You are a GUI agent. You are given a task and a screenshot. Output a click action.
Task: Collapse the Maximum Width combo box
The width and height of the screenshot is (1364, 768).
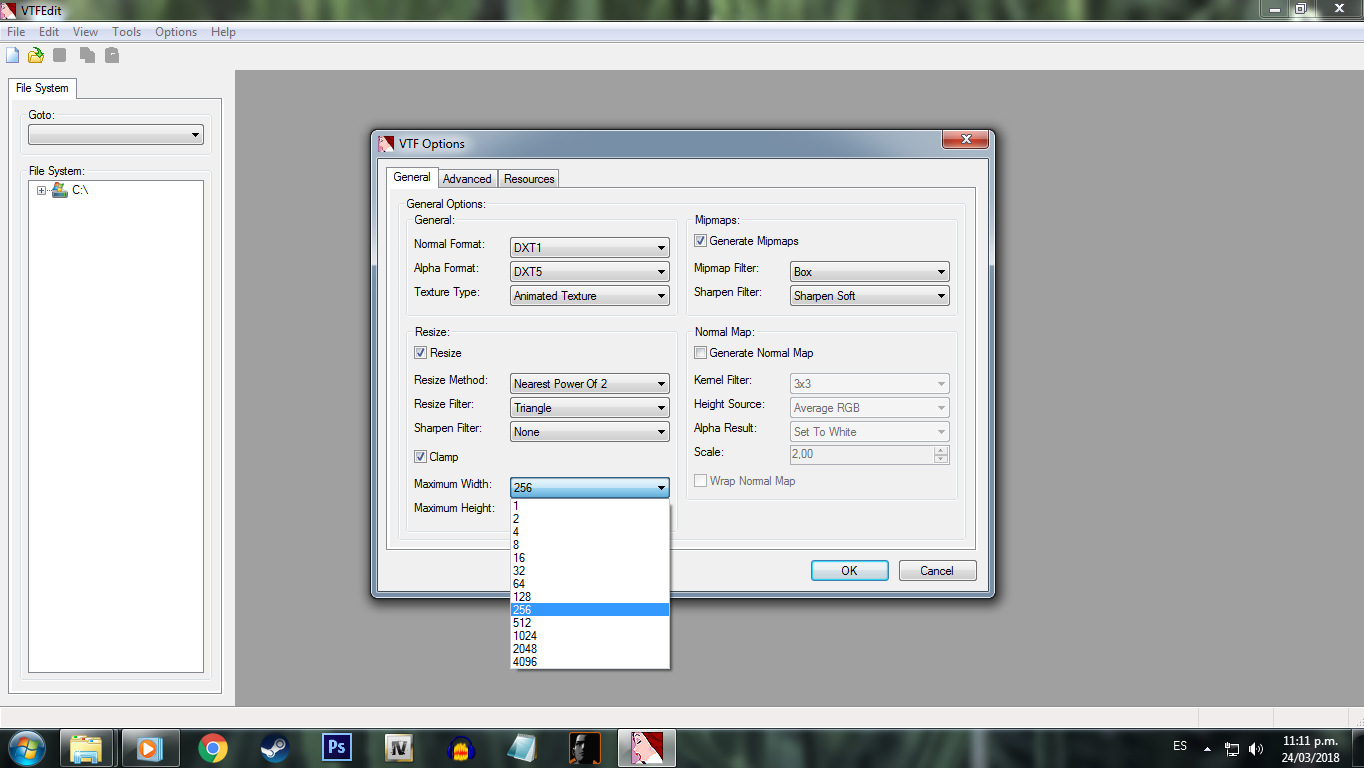pos(590,488)
